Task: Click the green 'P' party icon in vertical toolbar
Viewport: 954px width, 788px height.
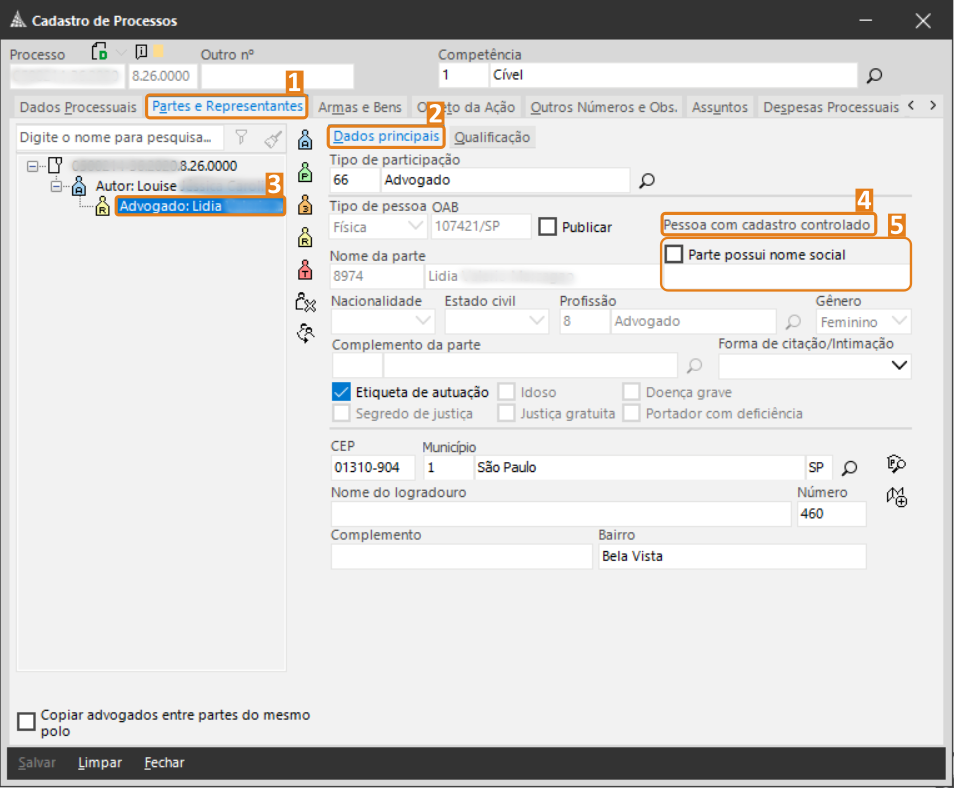Action: (x=306, y=172)
